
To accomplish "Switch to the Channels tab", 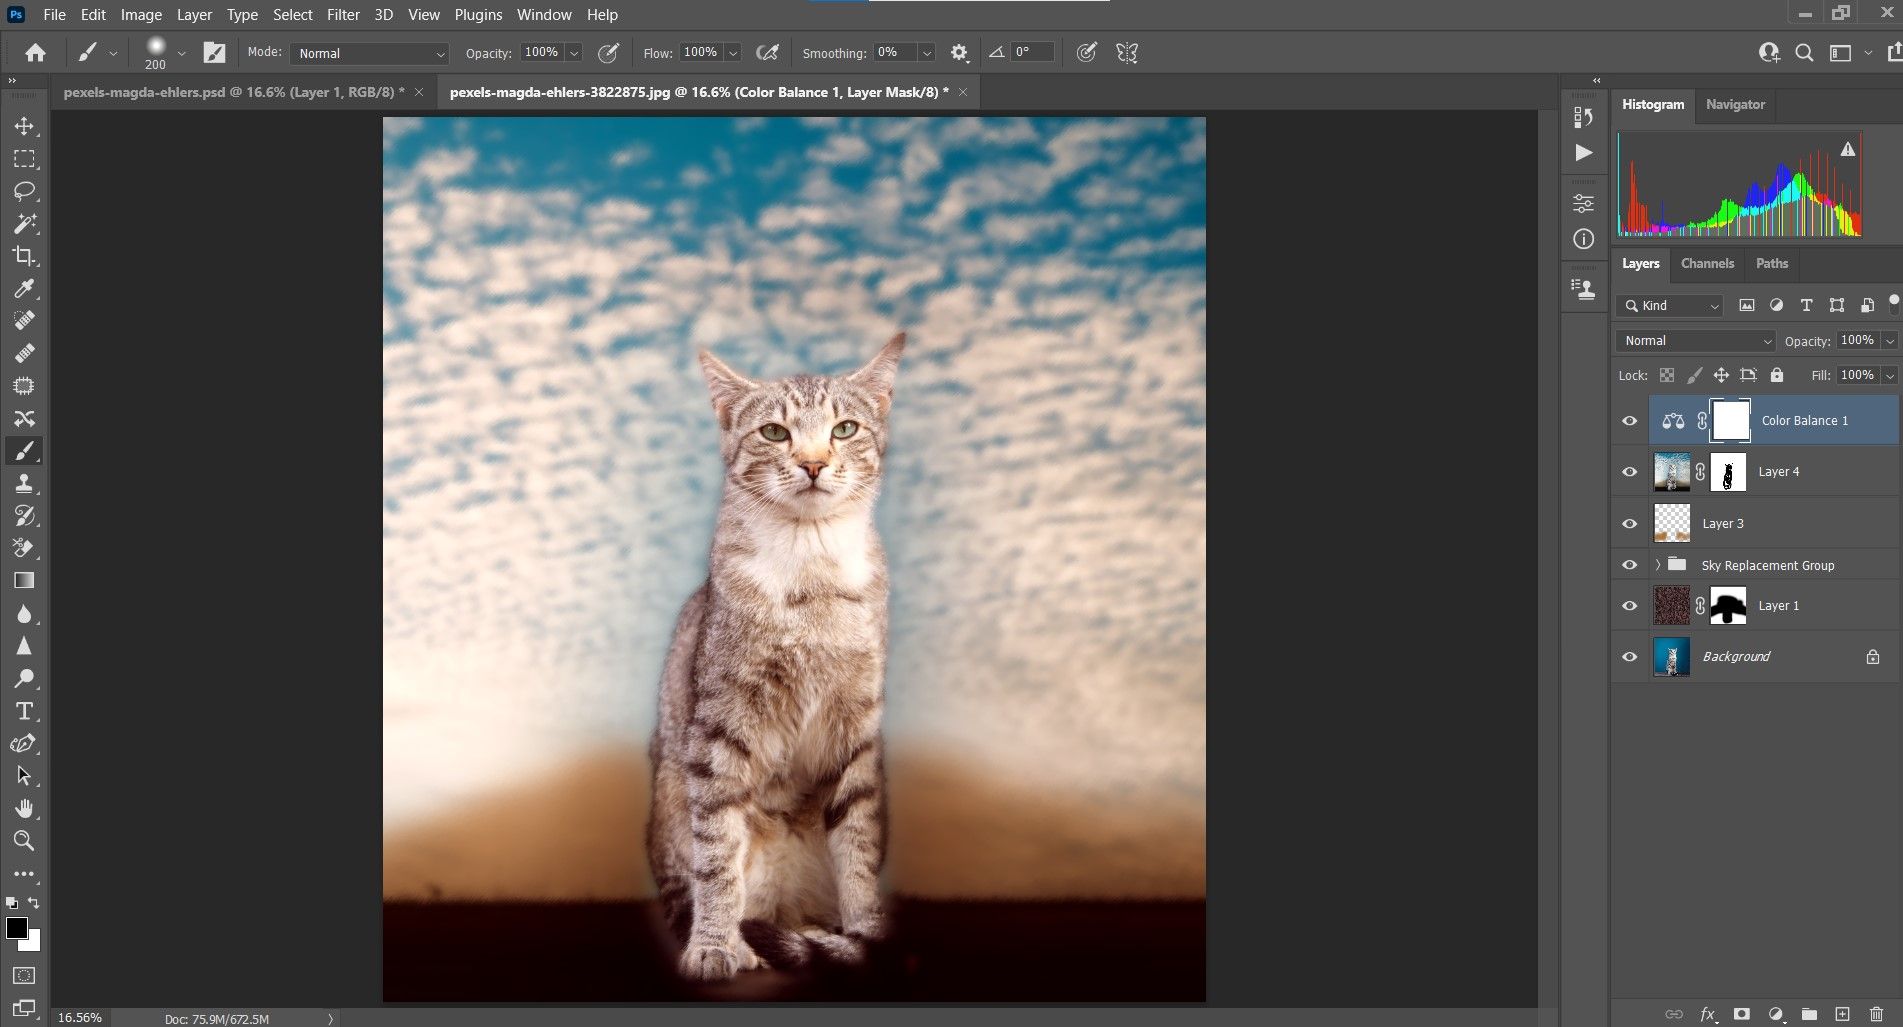I will tap(1706, 264).
